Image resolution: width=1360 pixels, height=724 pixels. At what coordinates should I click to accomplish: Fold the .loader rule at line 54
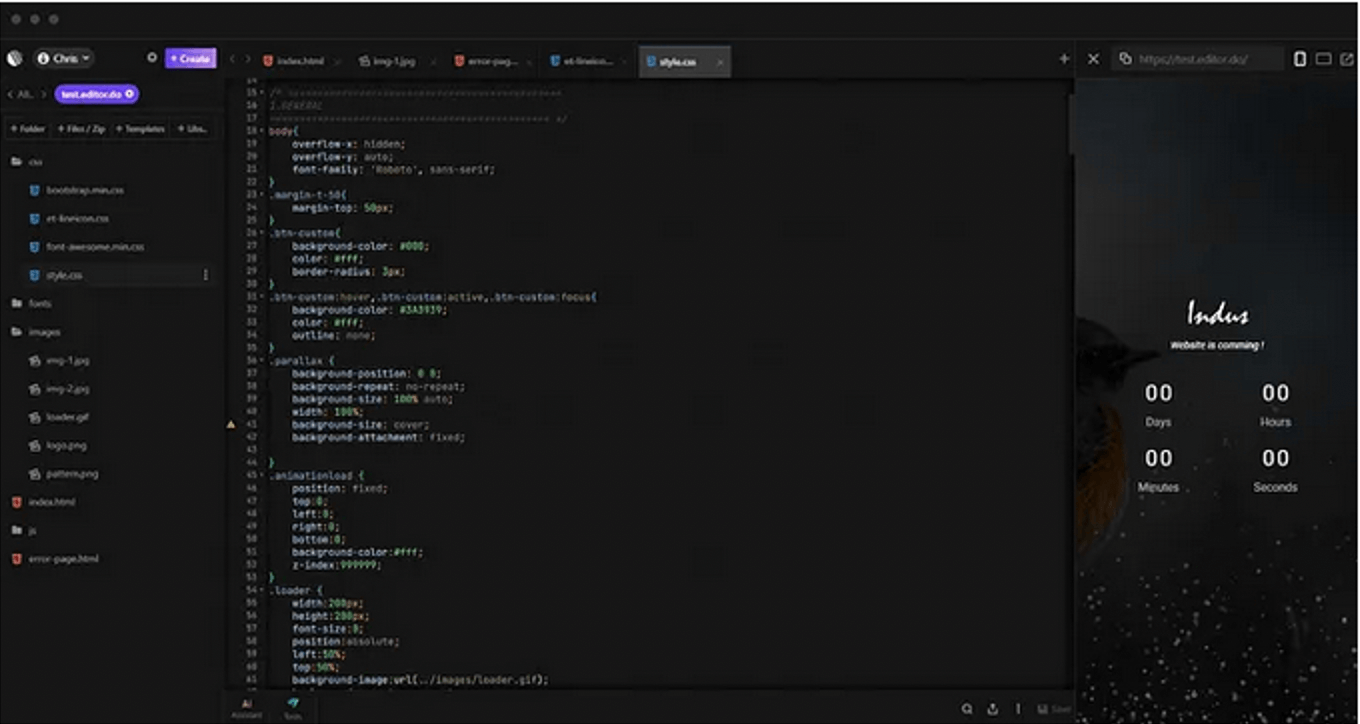(x=263, y=591)
